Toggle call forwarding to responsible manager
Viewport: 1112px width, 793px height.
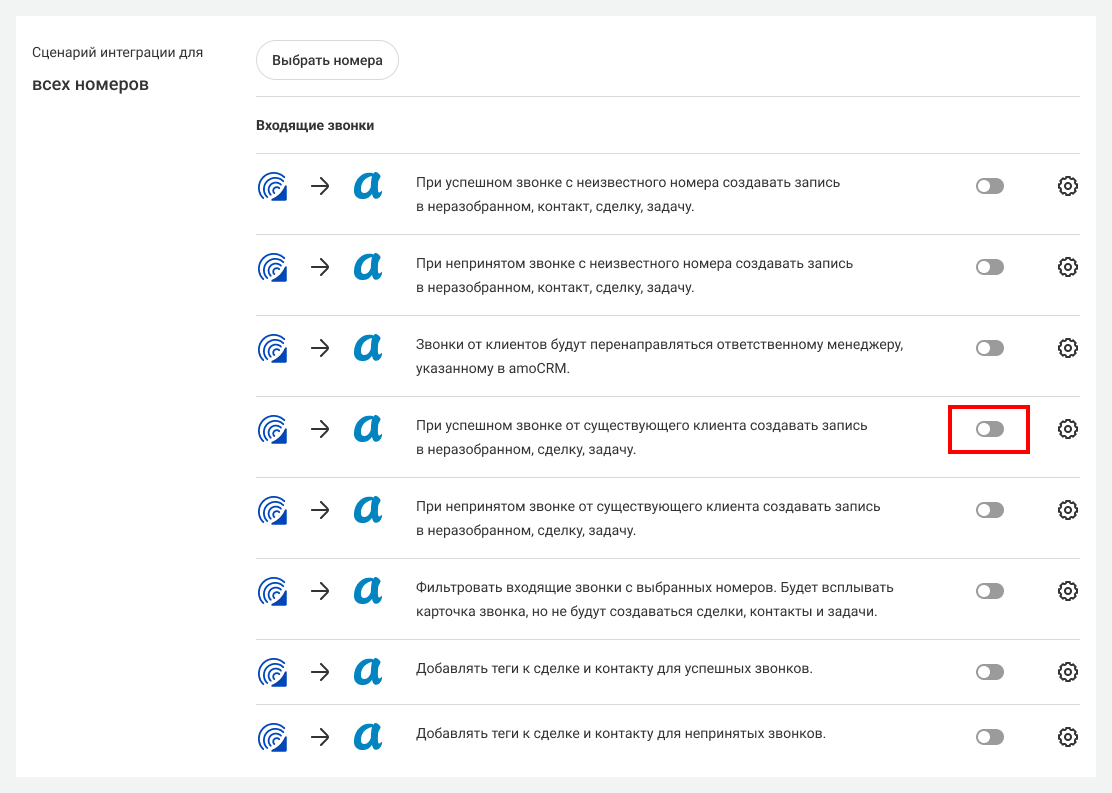(x=989, y=348)
